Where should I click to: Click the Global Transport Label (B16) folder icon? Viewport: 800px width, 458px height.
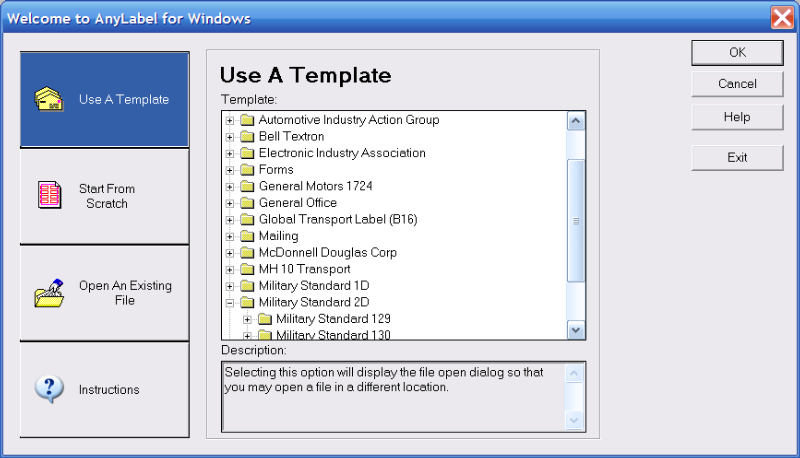click(247, 220)
